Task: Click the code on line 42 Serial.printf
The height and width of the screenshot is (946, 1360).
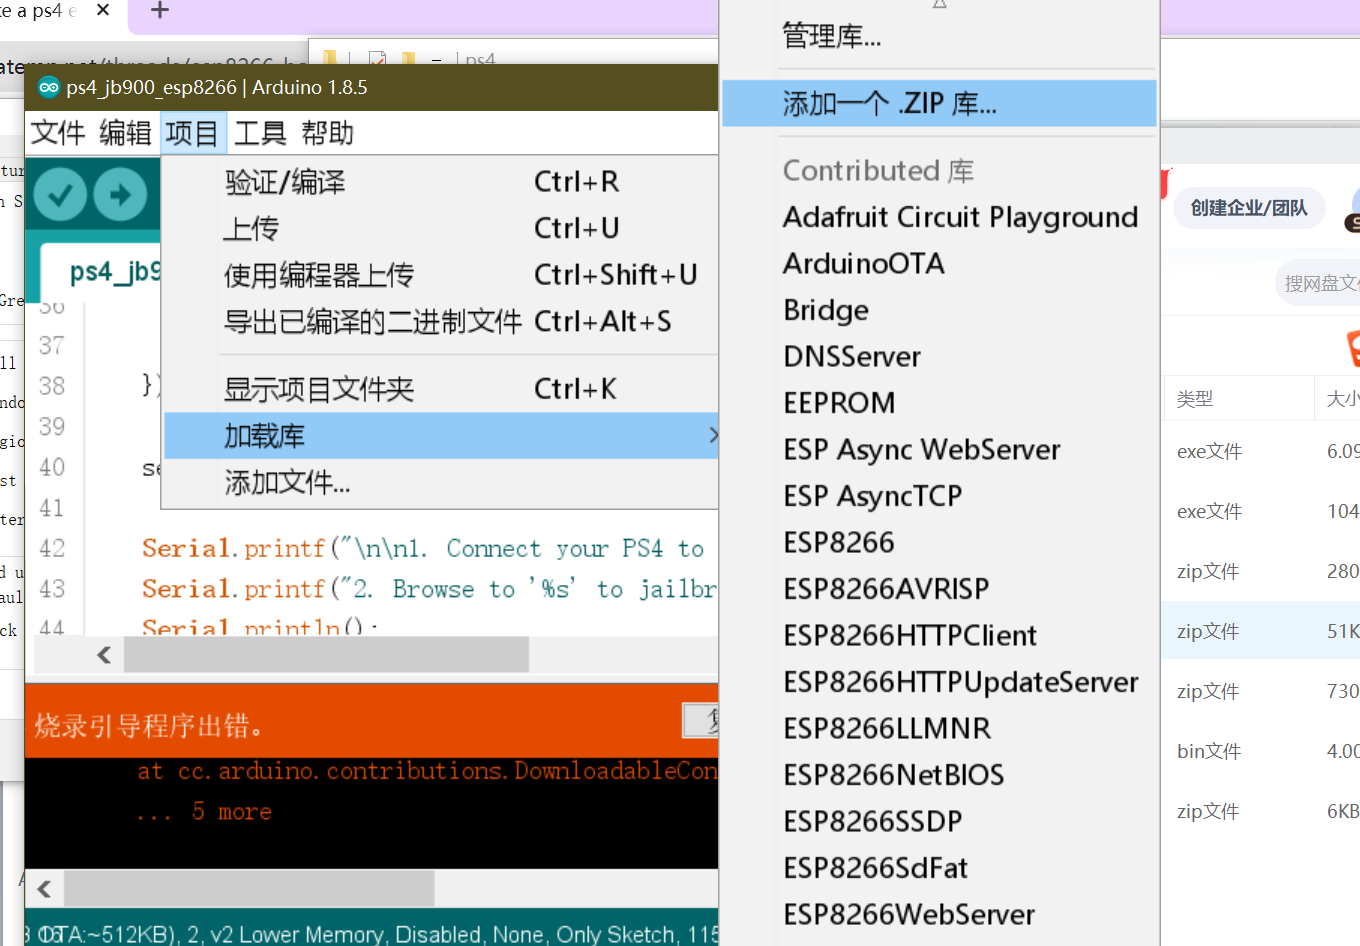Action: tap(423, 548)
